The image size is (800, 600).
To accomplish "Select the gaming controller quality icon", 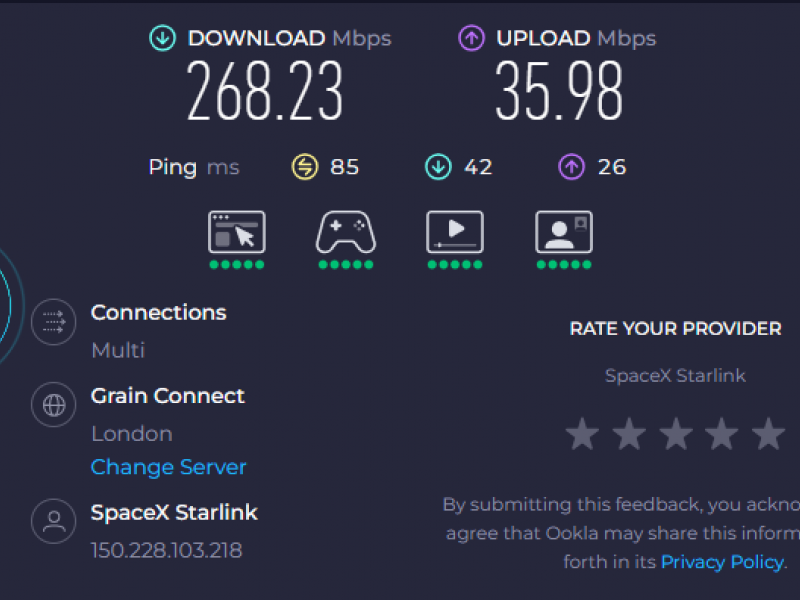I will (x=346, y=232).
